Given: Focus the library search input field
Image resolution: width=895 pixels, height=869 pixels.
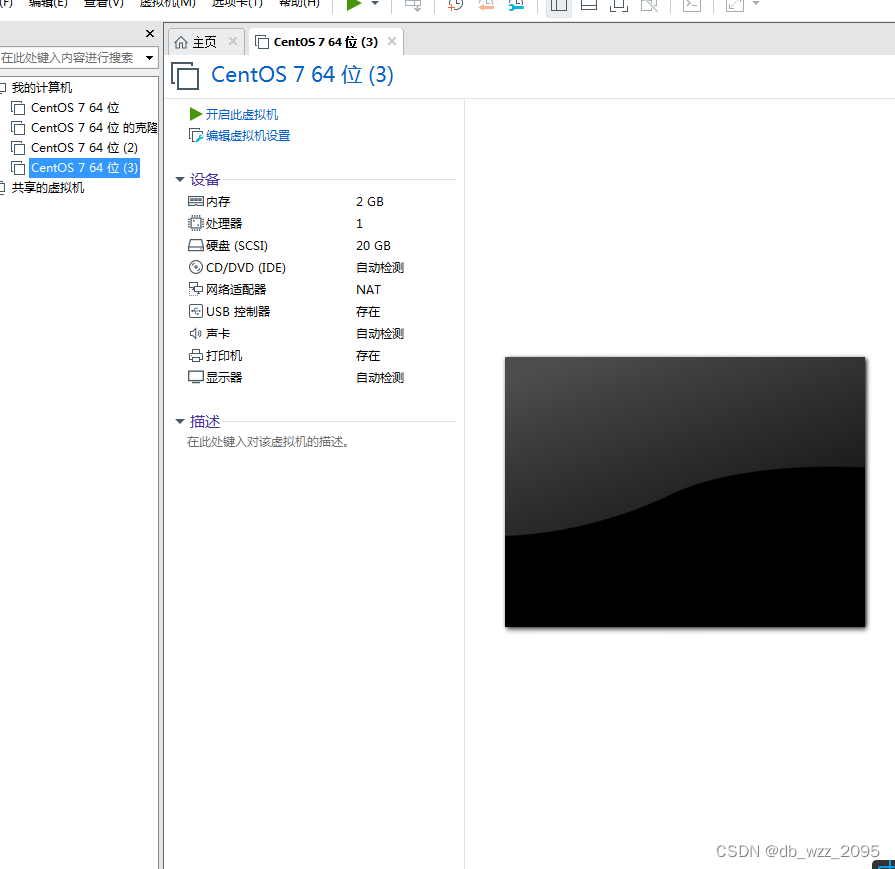Looking at the screenshot, I should pos(70,58).
